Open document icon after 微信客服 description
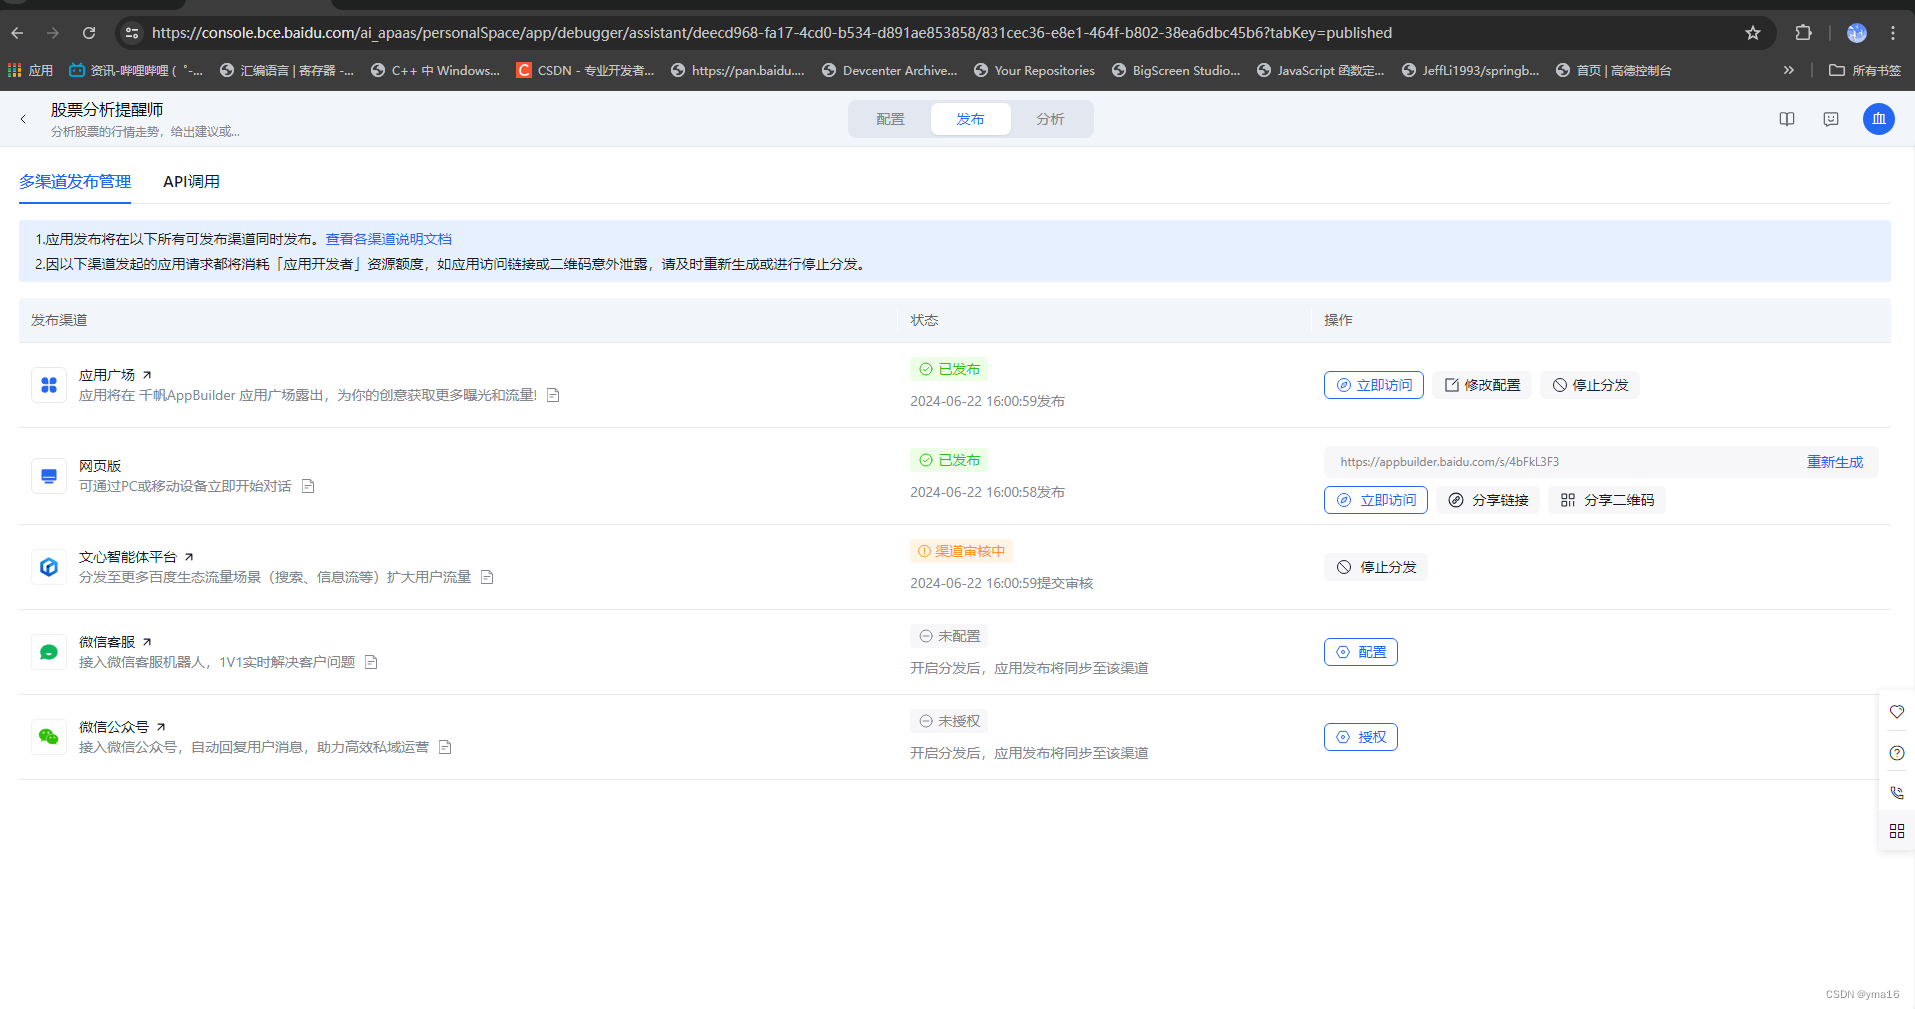 click(371, 662)
